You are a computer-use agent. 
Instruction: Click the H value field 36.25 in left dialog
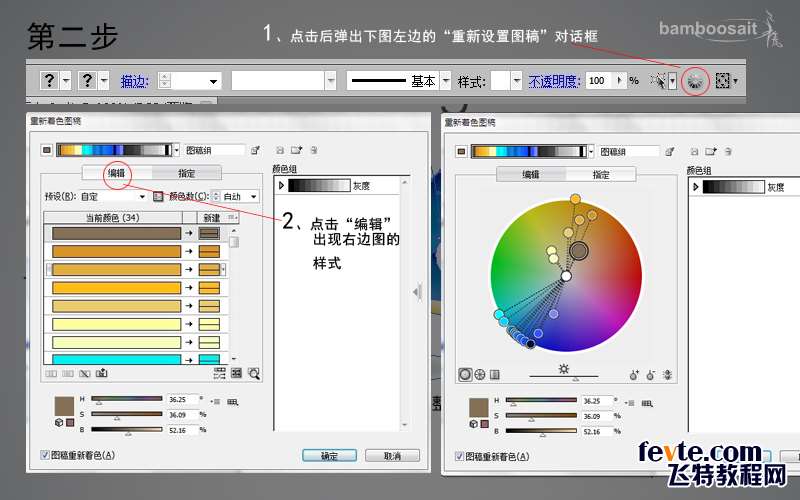182,399
